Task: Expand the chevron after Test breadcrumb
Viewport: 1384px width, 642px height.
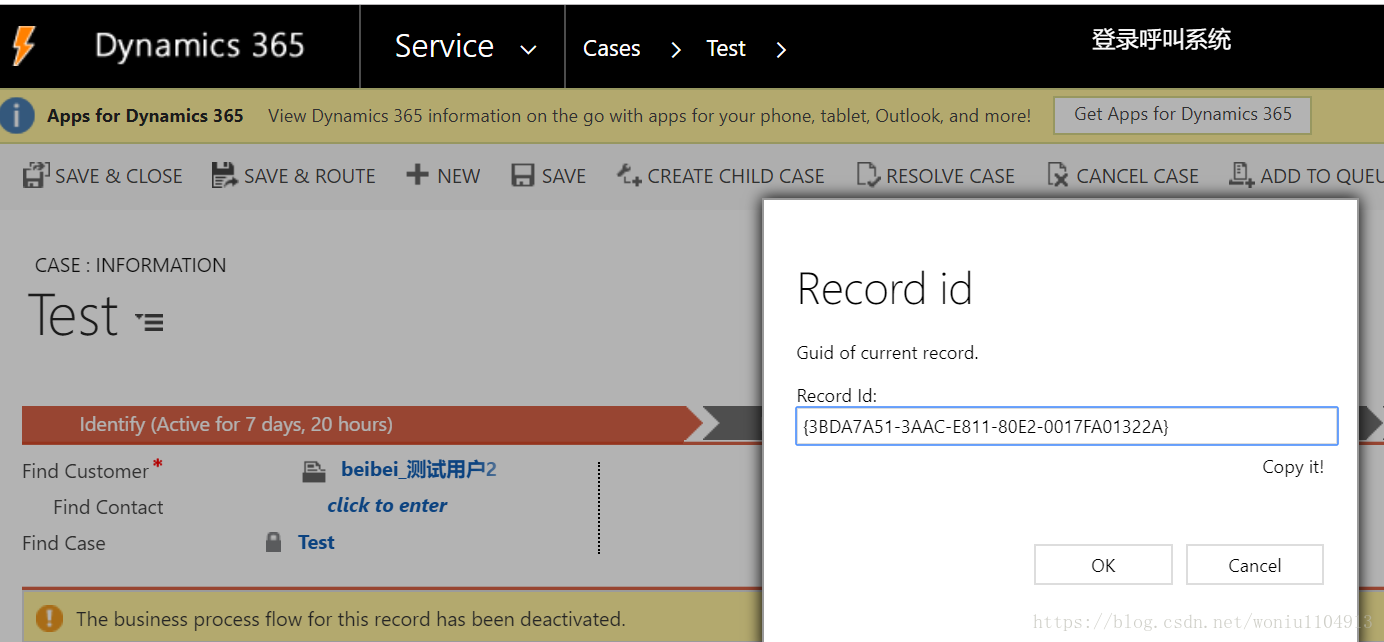Action: coord(781,49)
